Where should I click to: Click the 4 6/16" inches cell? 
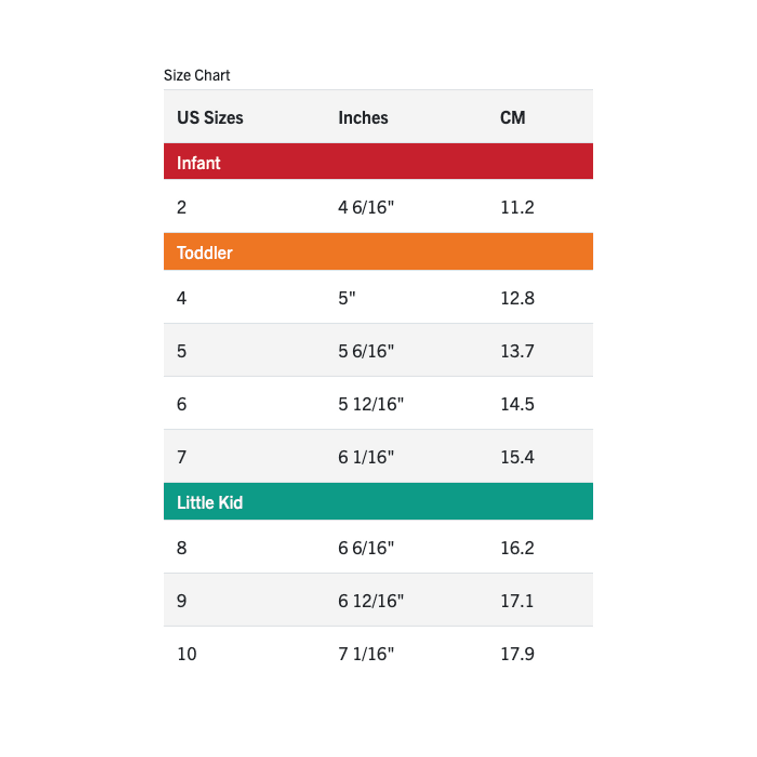[x=367, y=208]
